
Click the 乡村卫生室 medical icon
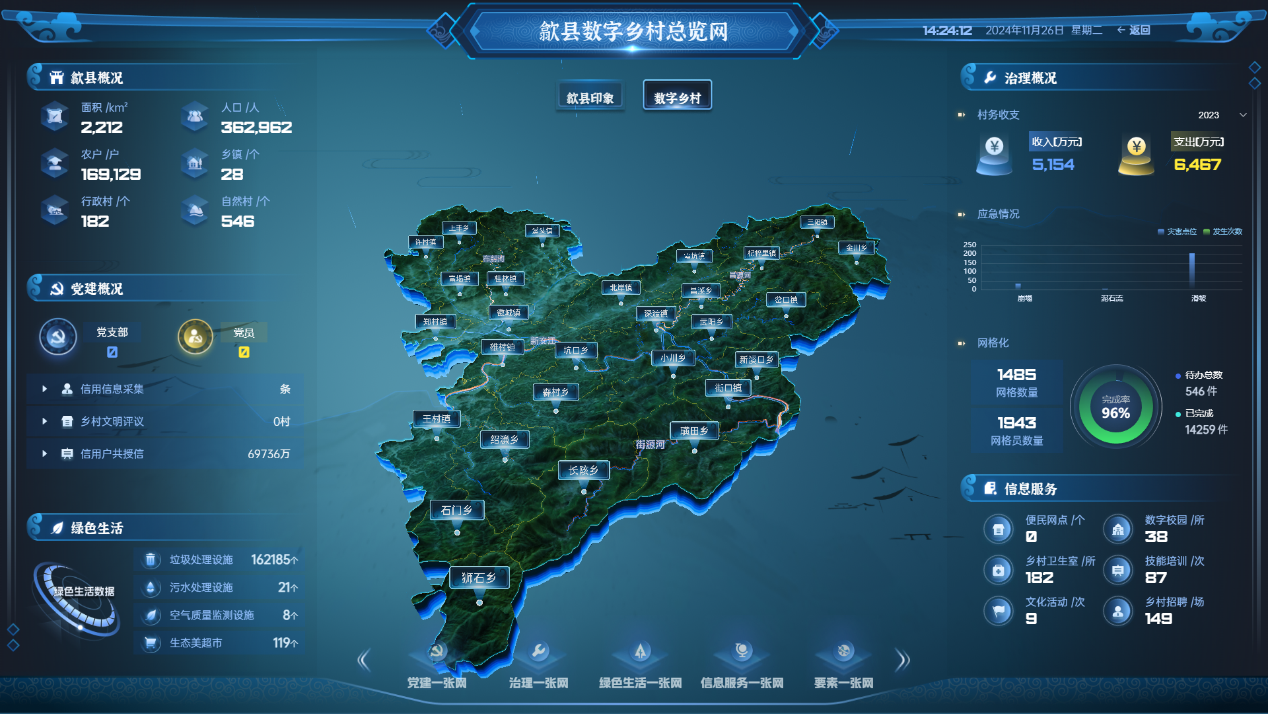point(997,570)
